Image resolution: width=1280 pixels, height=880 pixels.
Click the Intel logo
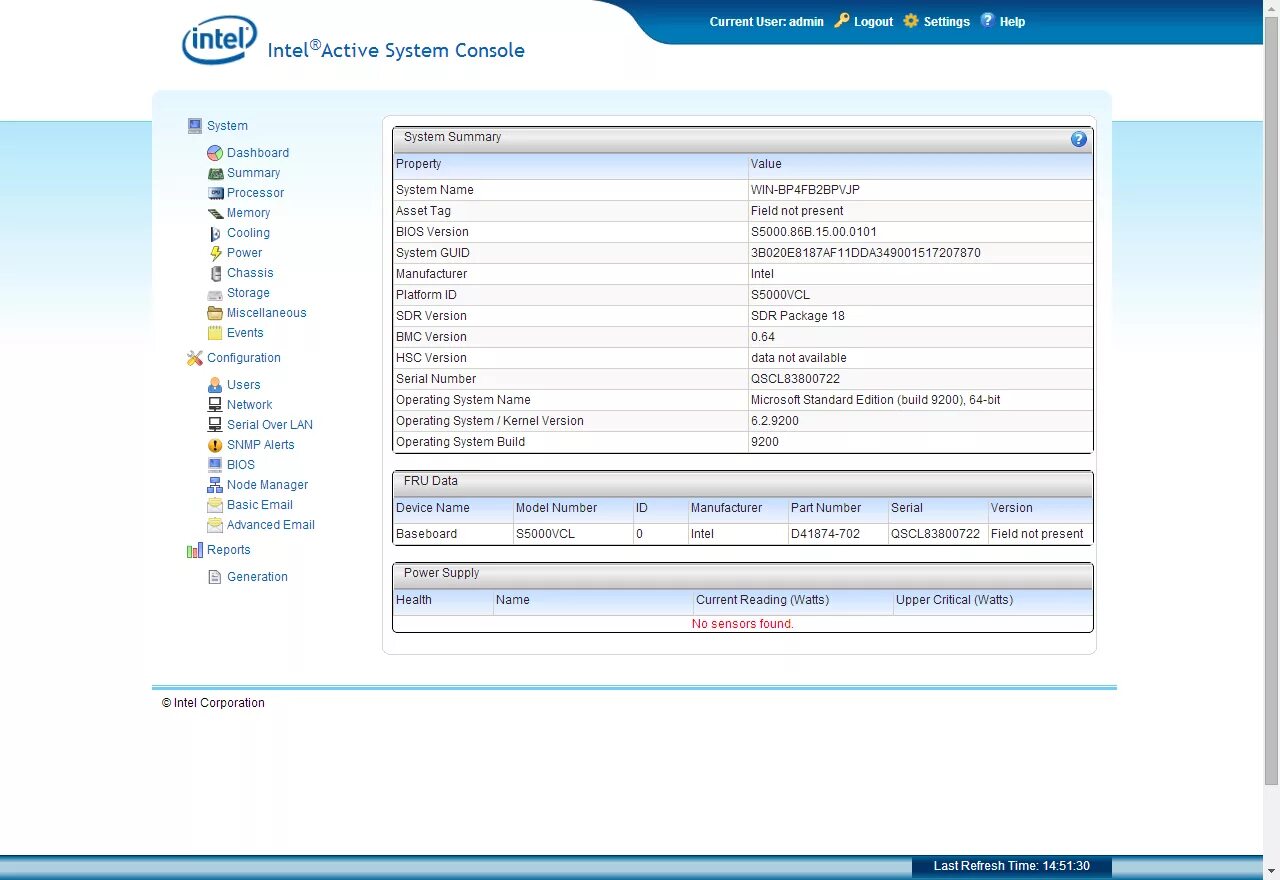tap(219, 40)
